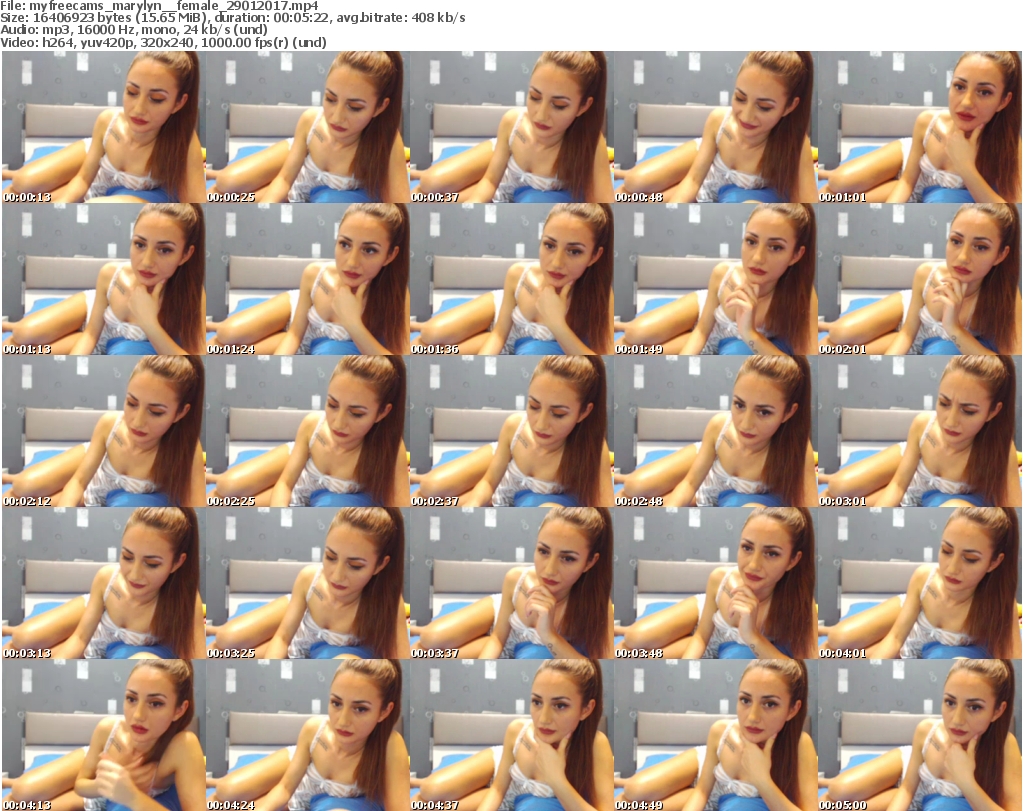
Task: Open the thumbnail frame stamped 00:04:49
Action: click(715, 735)
